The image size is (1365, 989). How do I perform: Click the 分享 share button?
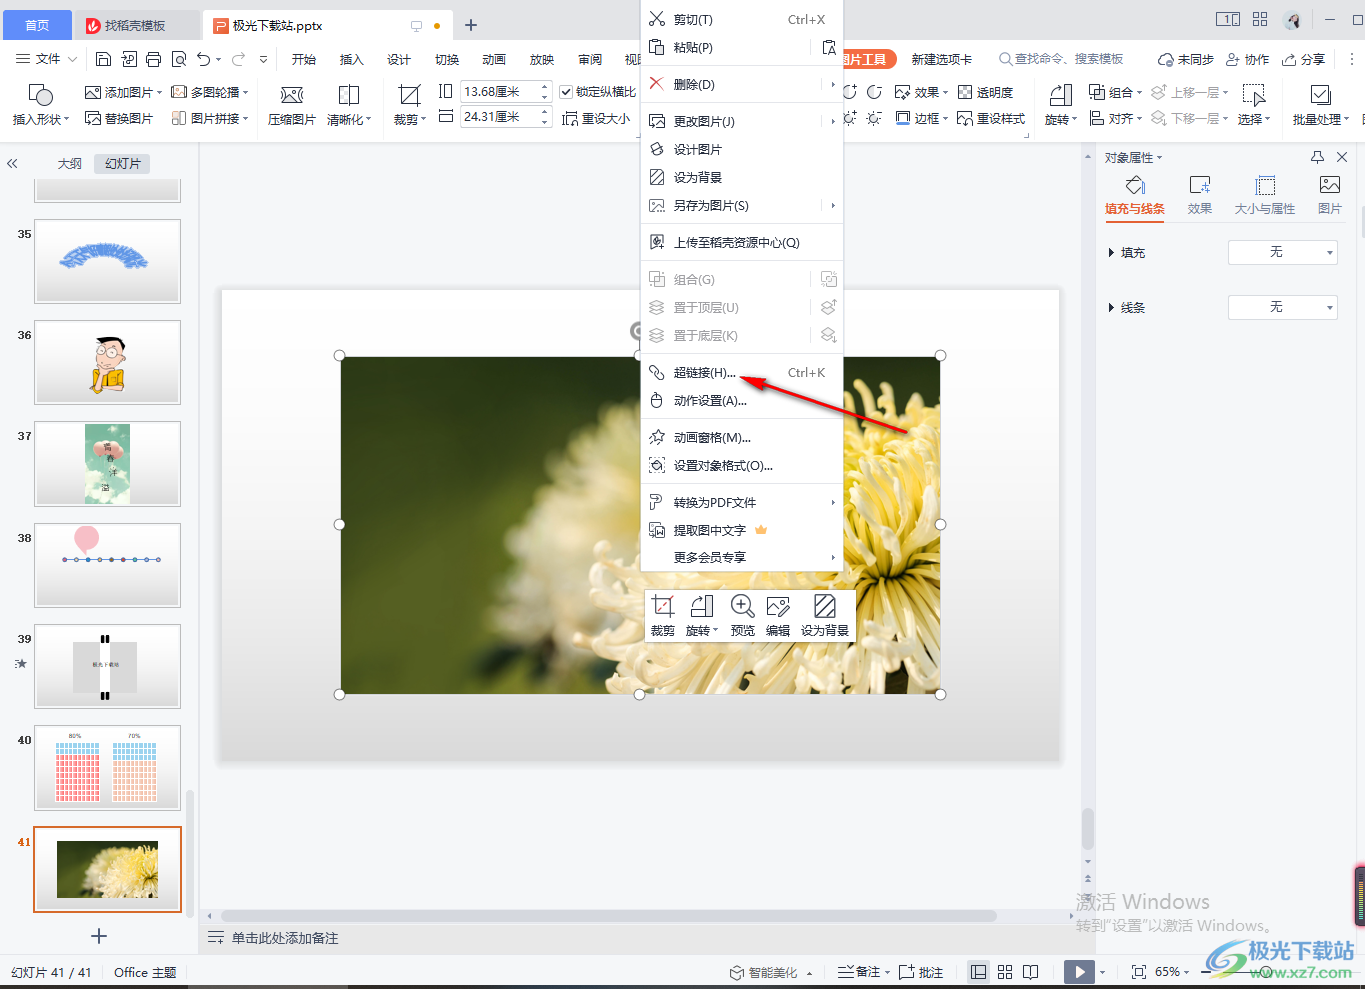coord(1304,59)
